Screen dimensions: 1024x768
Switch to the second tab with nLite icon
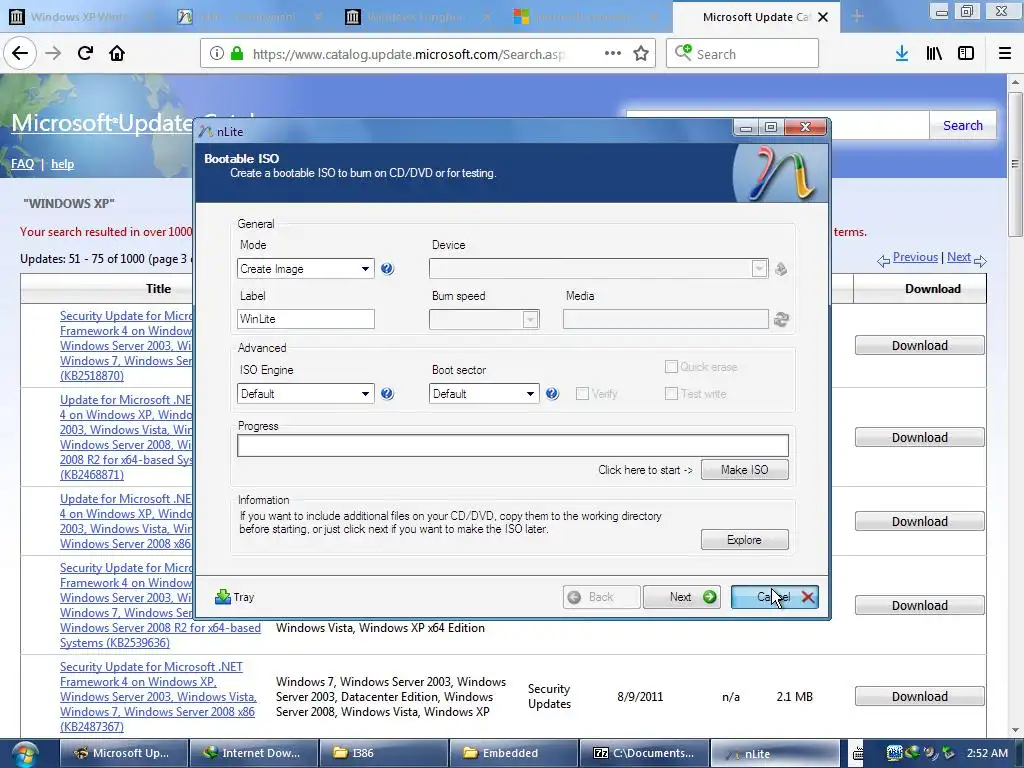coord(248,16)
